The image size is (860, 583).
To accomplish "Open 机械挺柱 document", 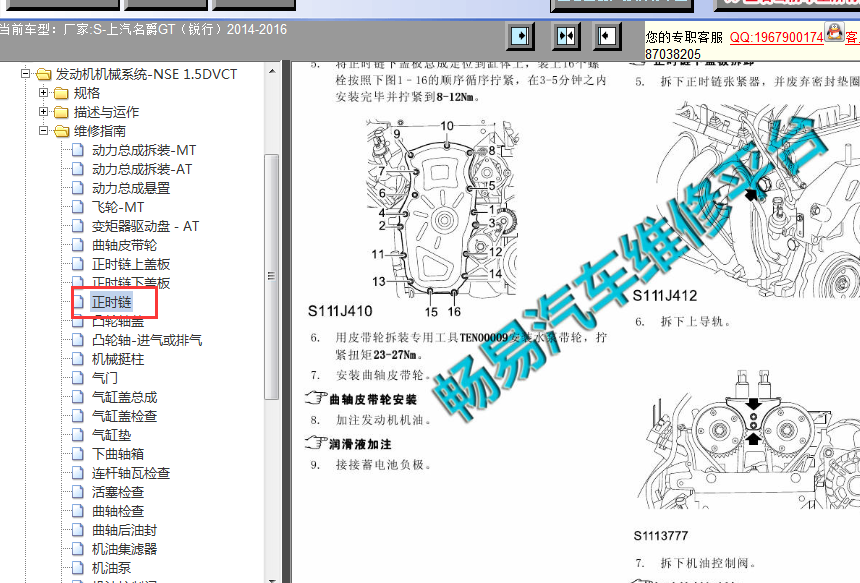I will pos(118,359).
